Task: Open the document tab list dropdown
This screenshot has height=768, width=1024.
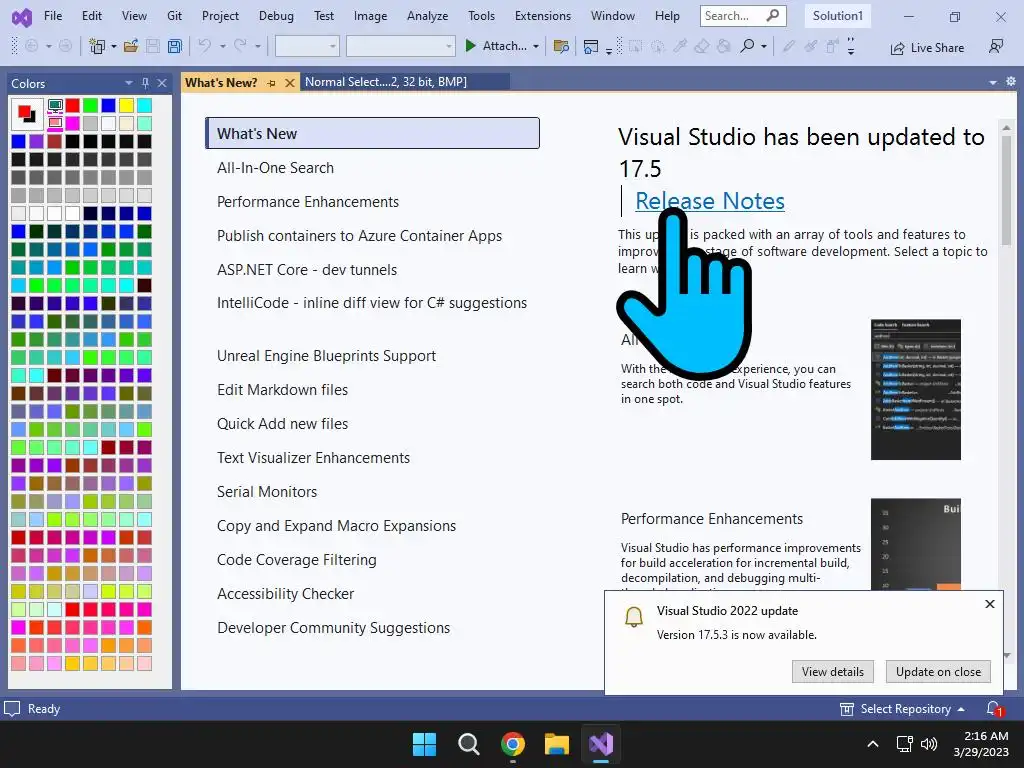Action: pyautogui.click(x=993, y=82)
